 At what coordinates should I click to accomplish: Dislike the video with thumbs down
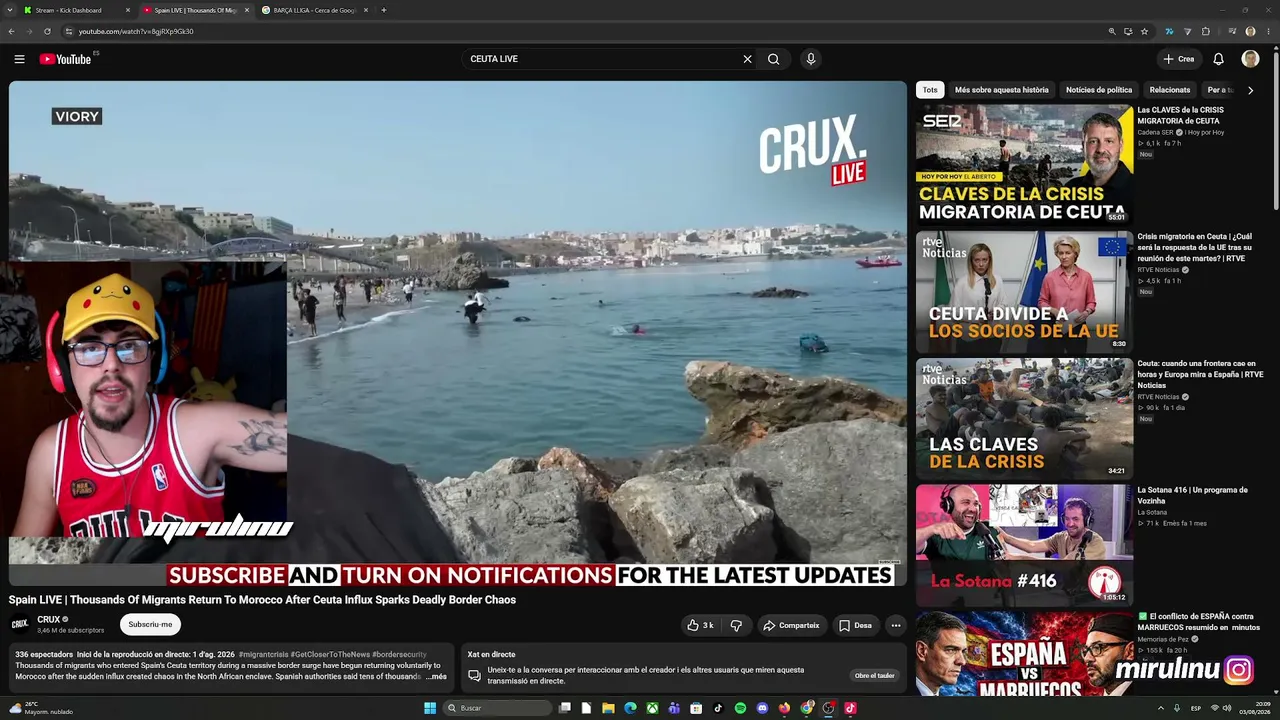[736, 625]
